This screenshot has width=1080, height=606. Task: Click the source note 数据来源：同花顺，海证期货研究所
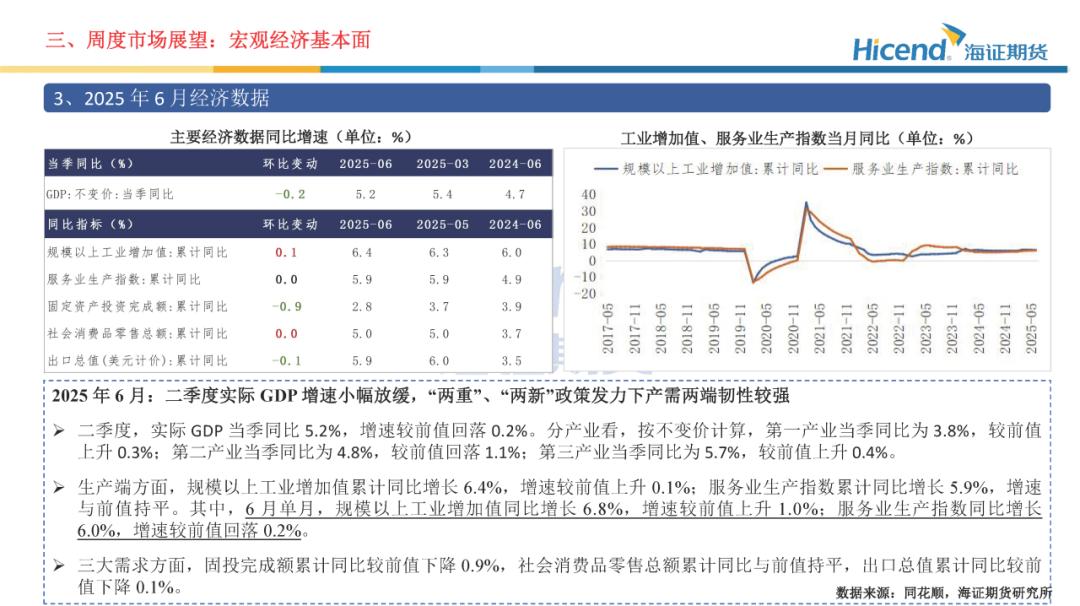coord(944,593)
